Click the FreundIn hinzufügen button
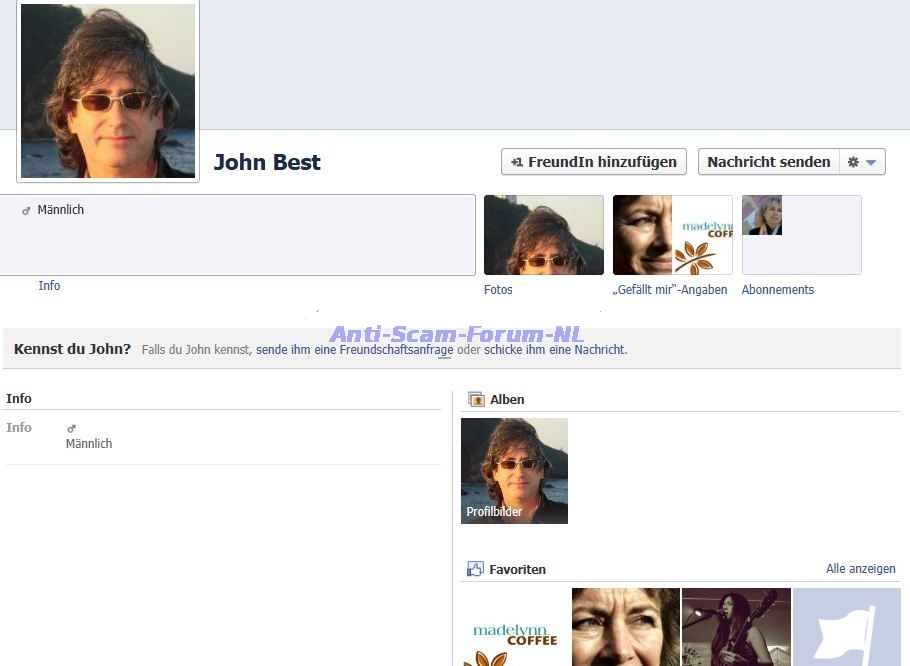 (x=593, y=162)
